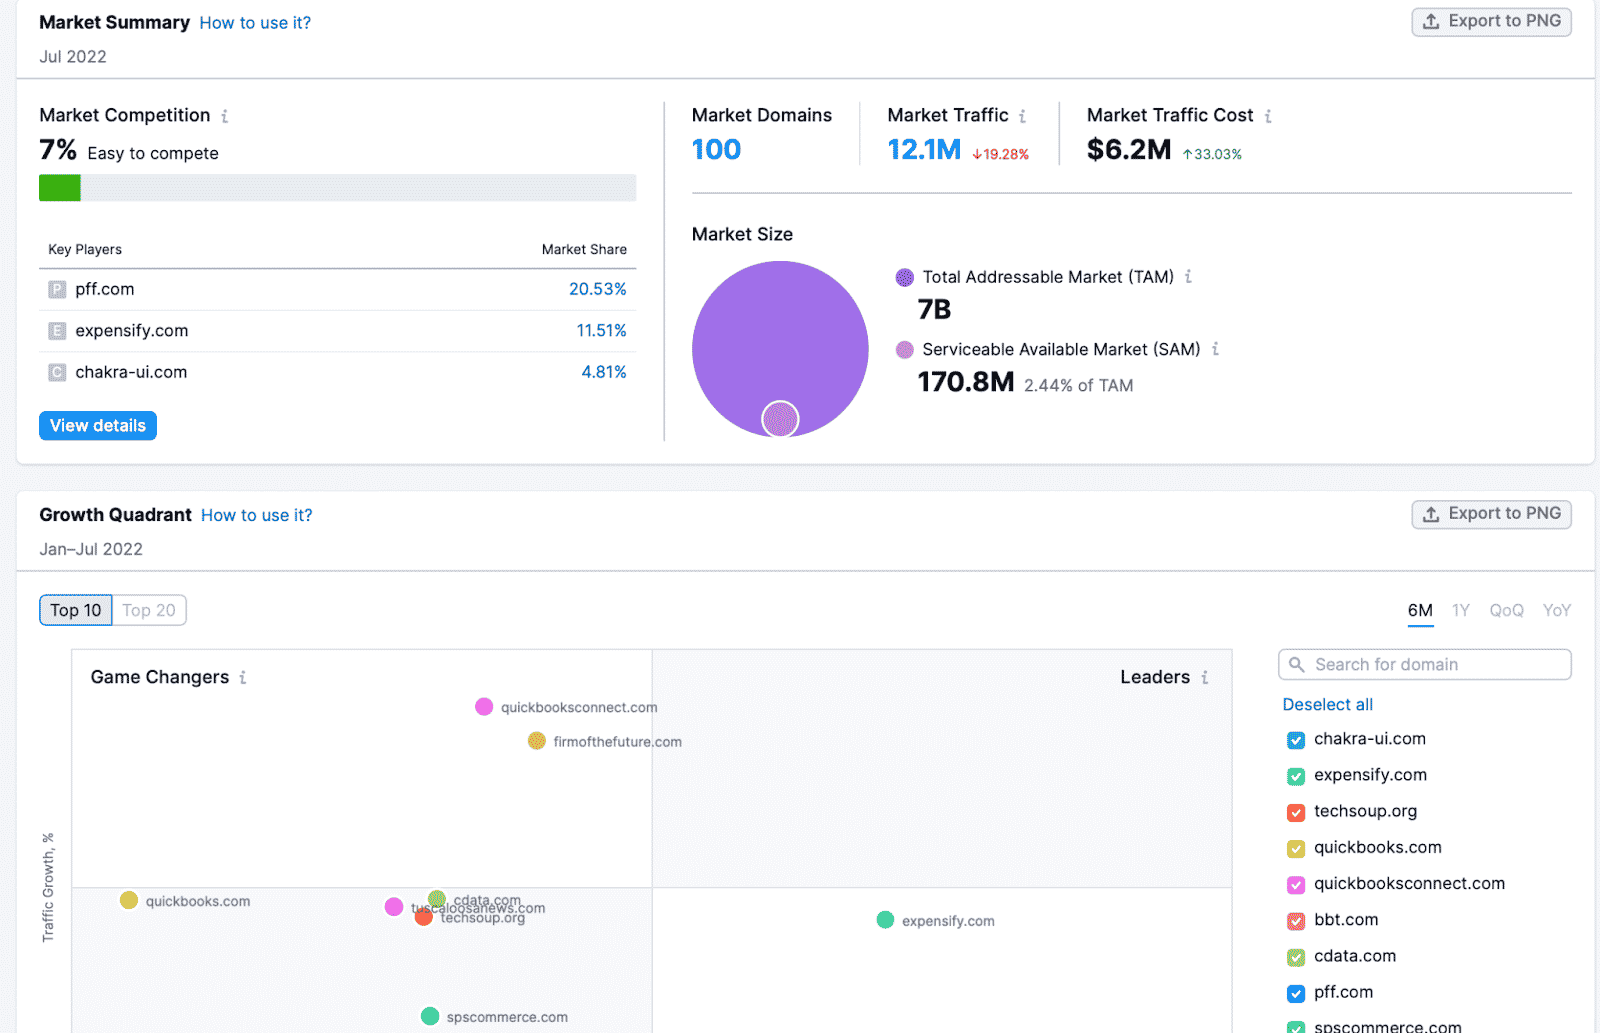Switch to the Top 20 tab
Screen dimensions: 1600x1033
149,610
